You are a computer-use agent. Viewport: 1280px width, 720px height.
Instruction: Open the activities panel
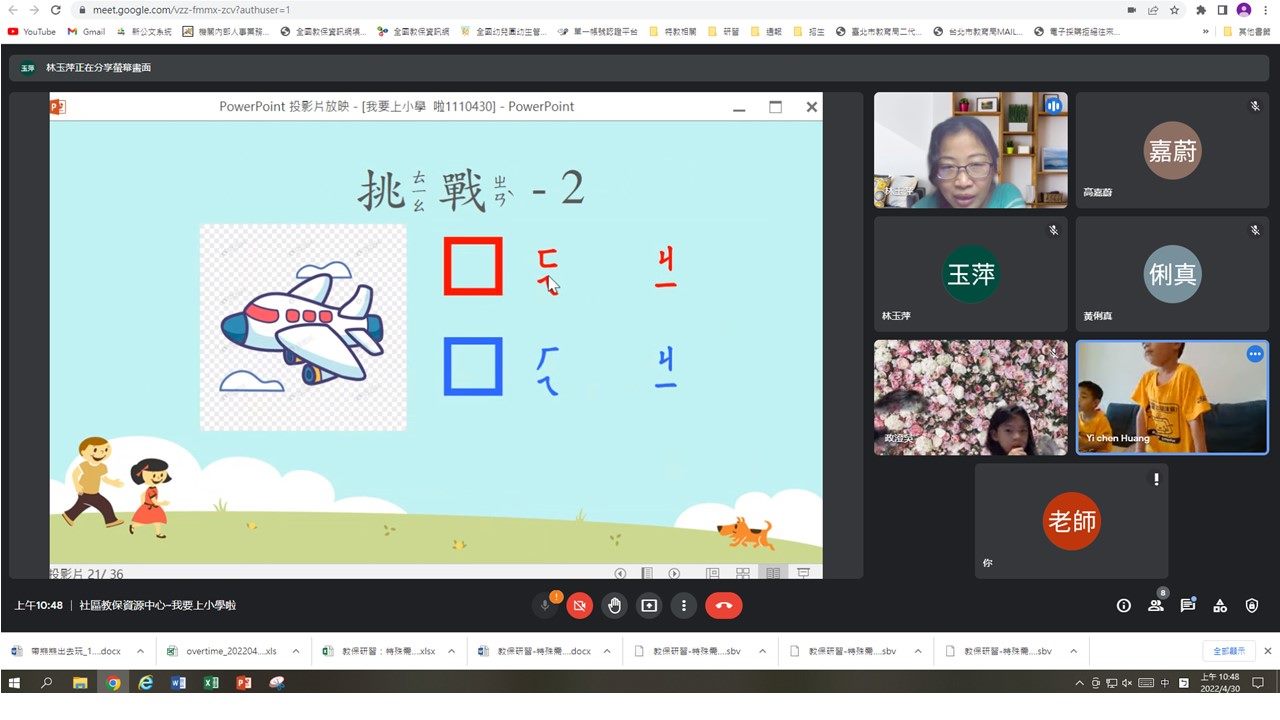(x=1219, y=605)
